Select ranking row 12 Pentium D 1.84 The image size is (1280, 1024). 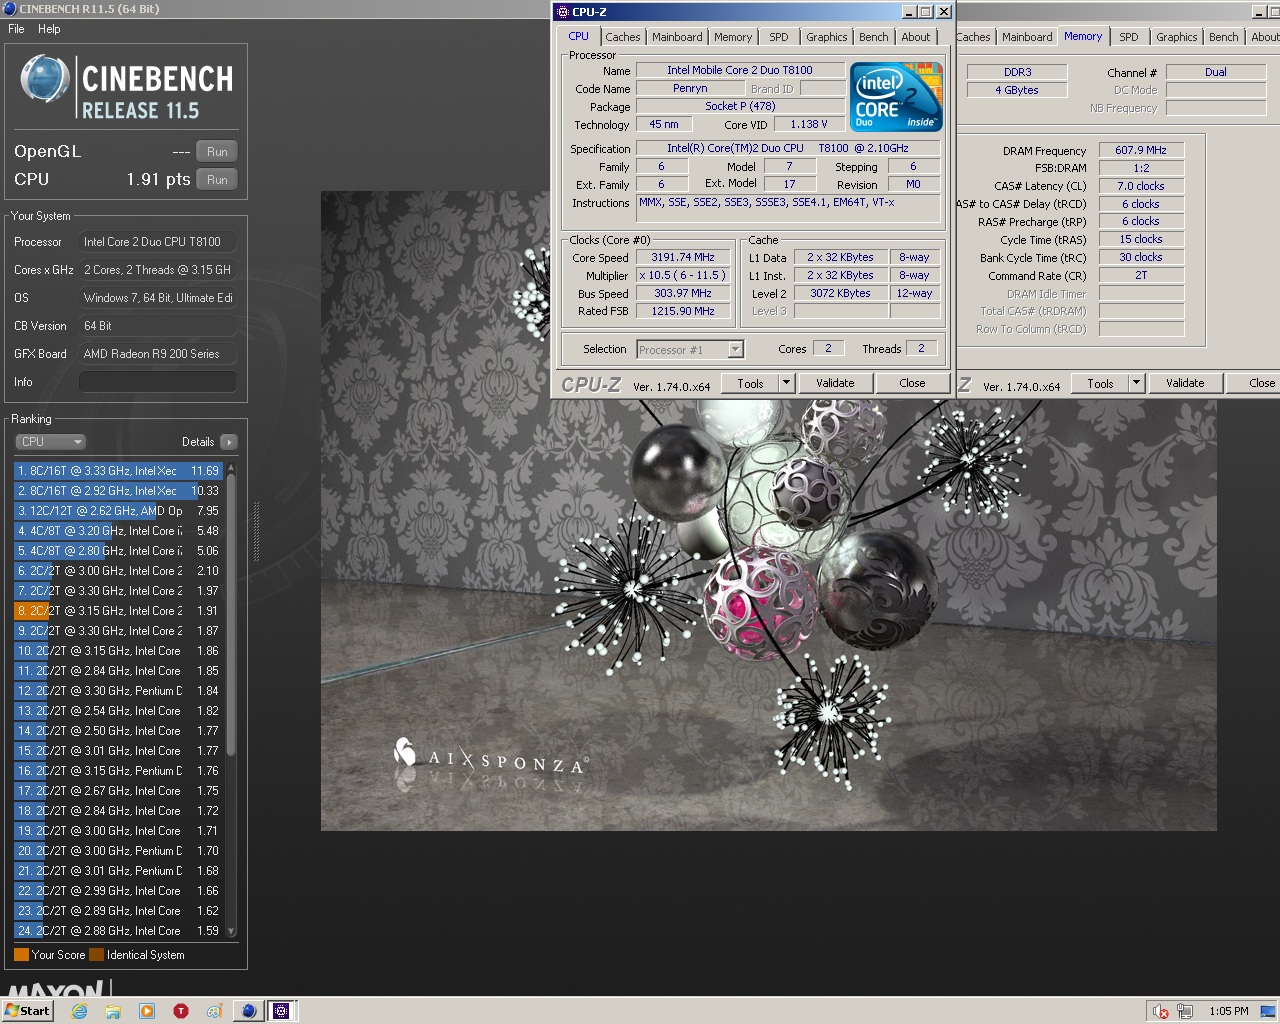(118, 691)
